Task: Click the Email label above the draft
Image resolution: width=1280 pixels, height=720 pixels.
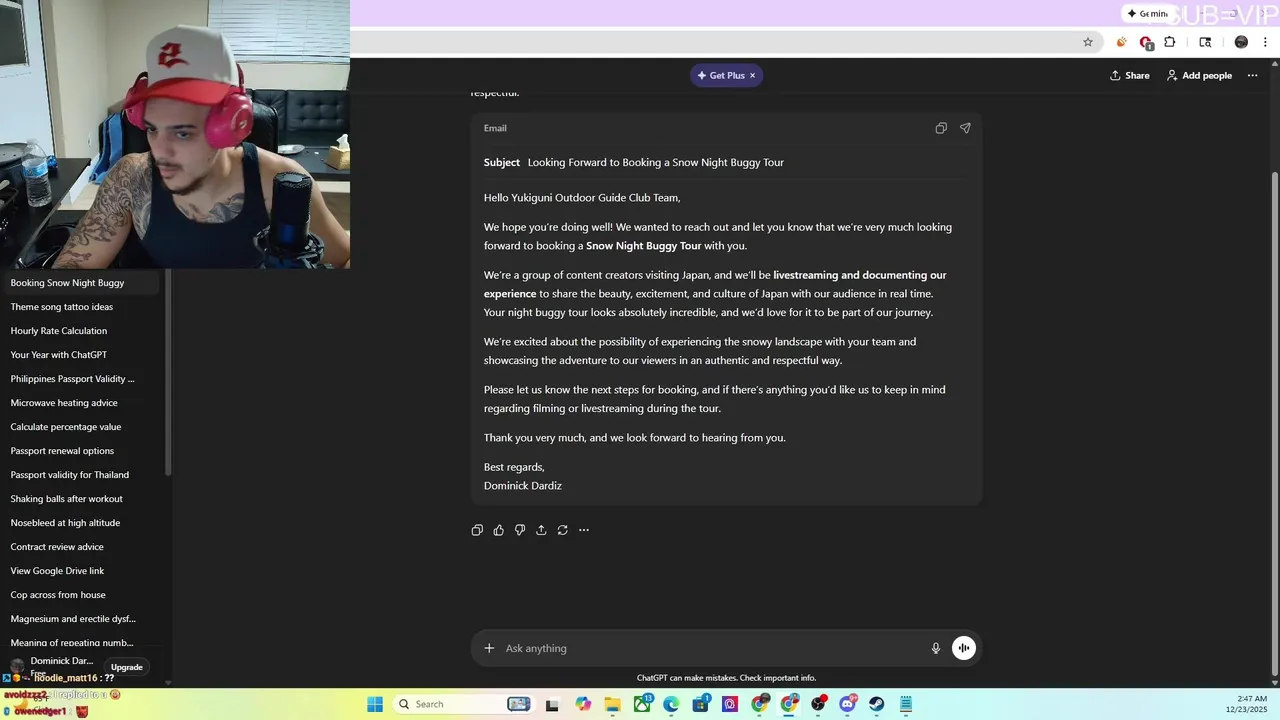Action: [x=495, y=128]
